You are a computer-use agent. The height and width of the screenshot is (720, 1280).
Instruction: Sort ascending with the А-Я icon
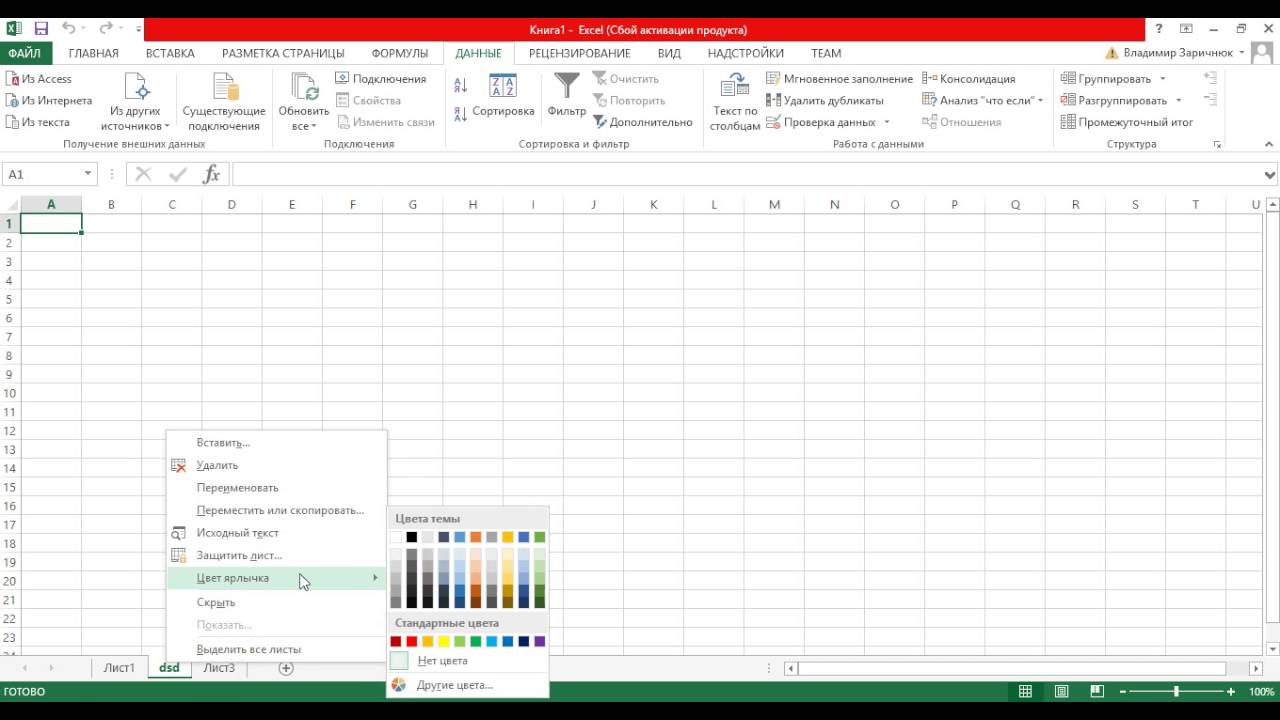(461, 85)
